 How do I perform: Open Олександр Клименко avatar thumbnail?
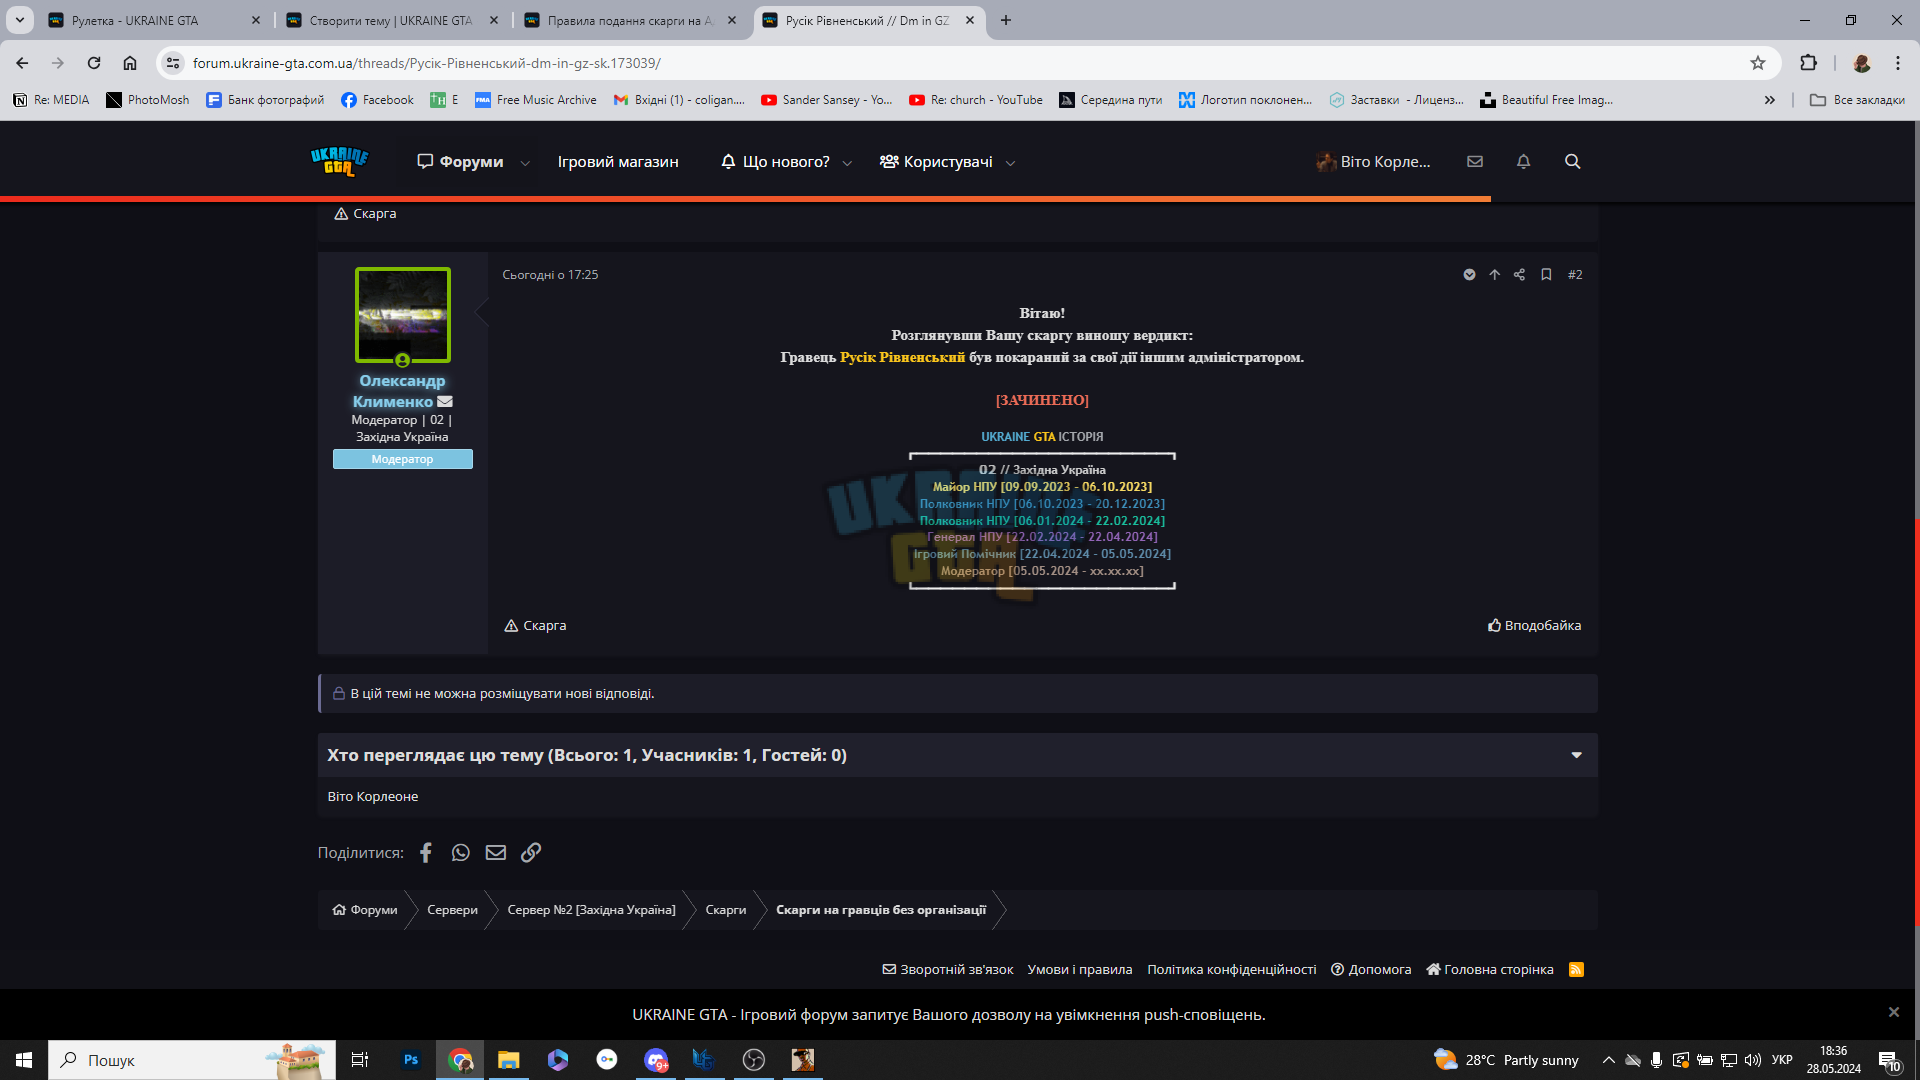point(403,315)
